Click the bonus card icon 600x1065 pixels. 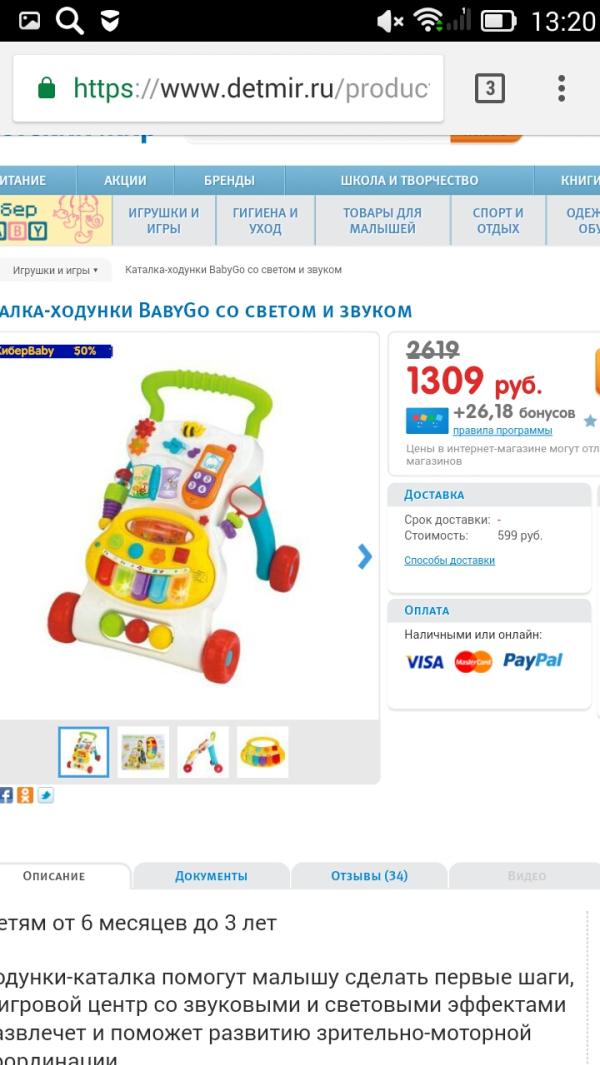(x=427, y=420)
